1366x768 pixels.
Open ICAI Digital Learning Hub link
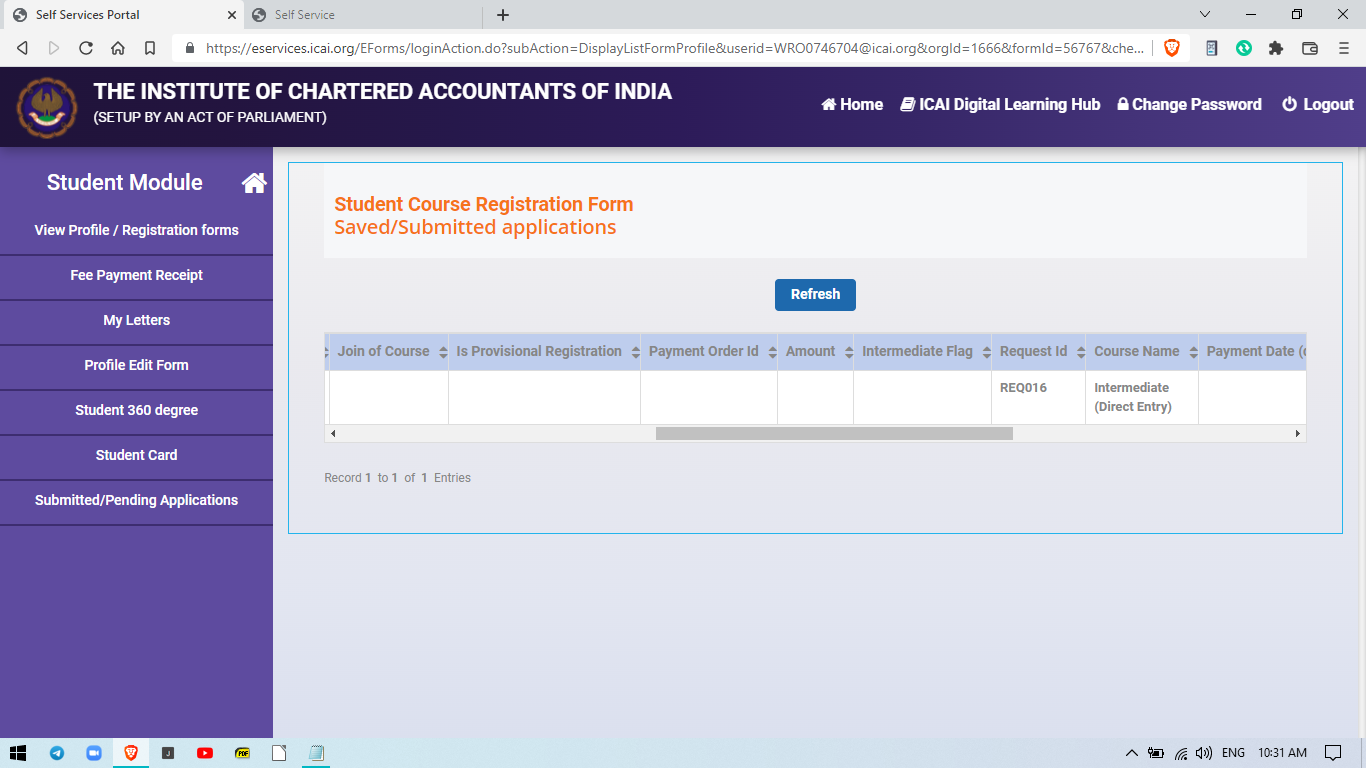1000,105
